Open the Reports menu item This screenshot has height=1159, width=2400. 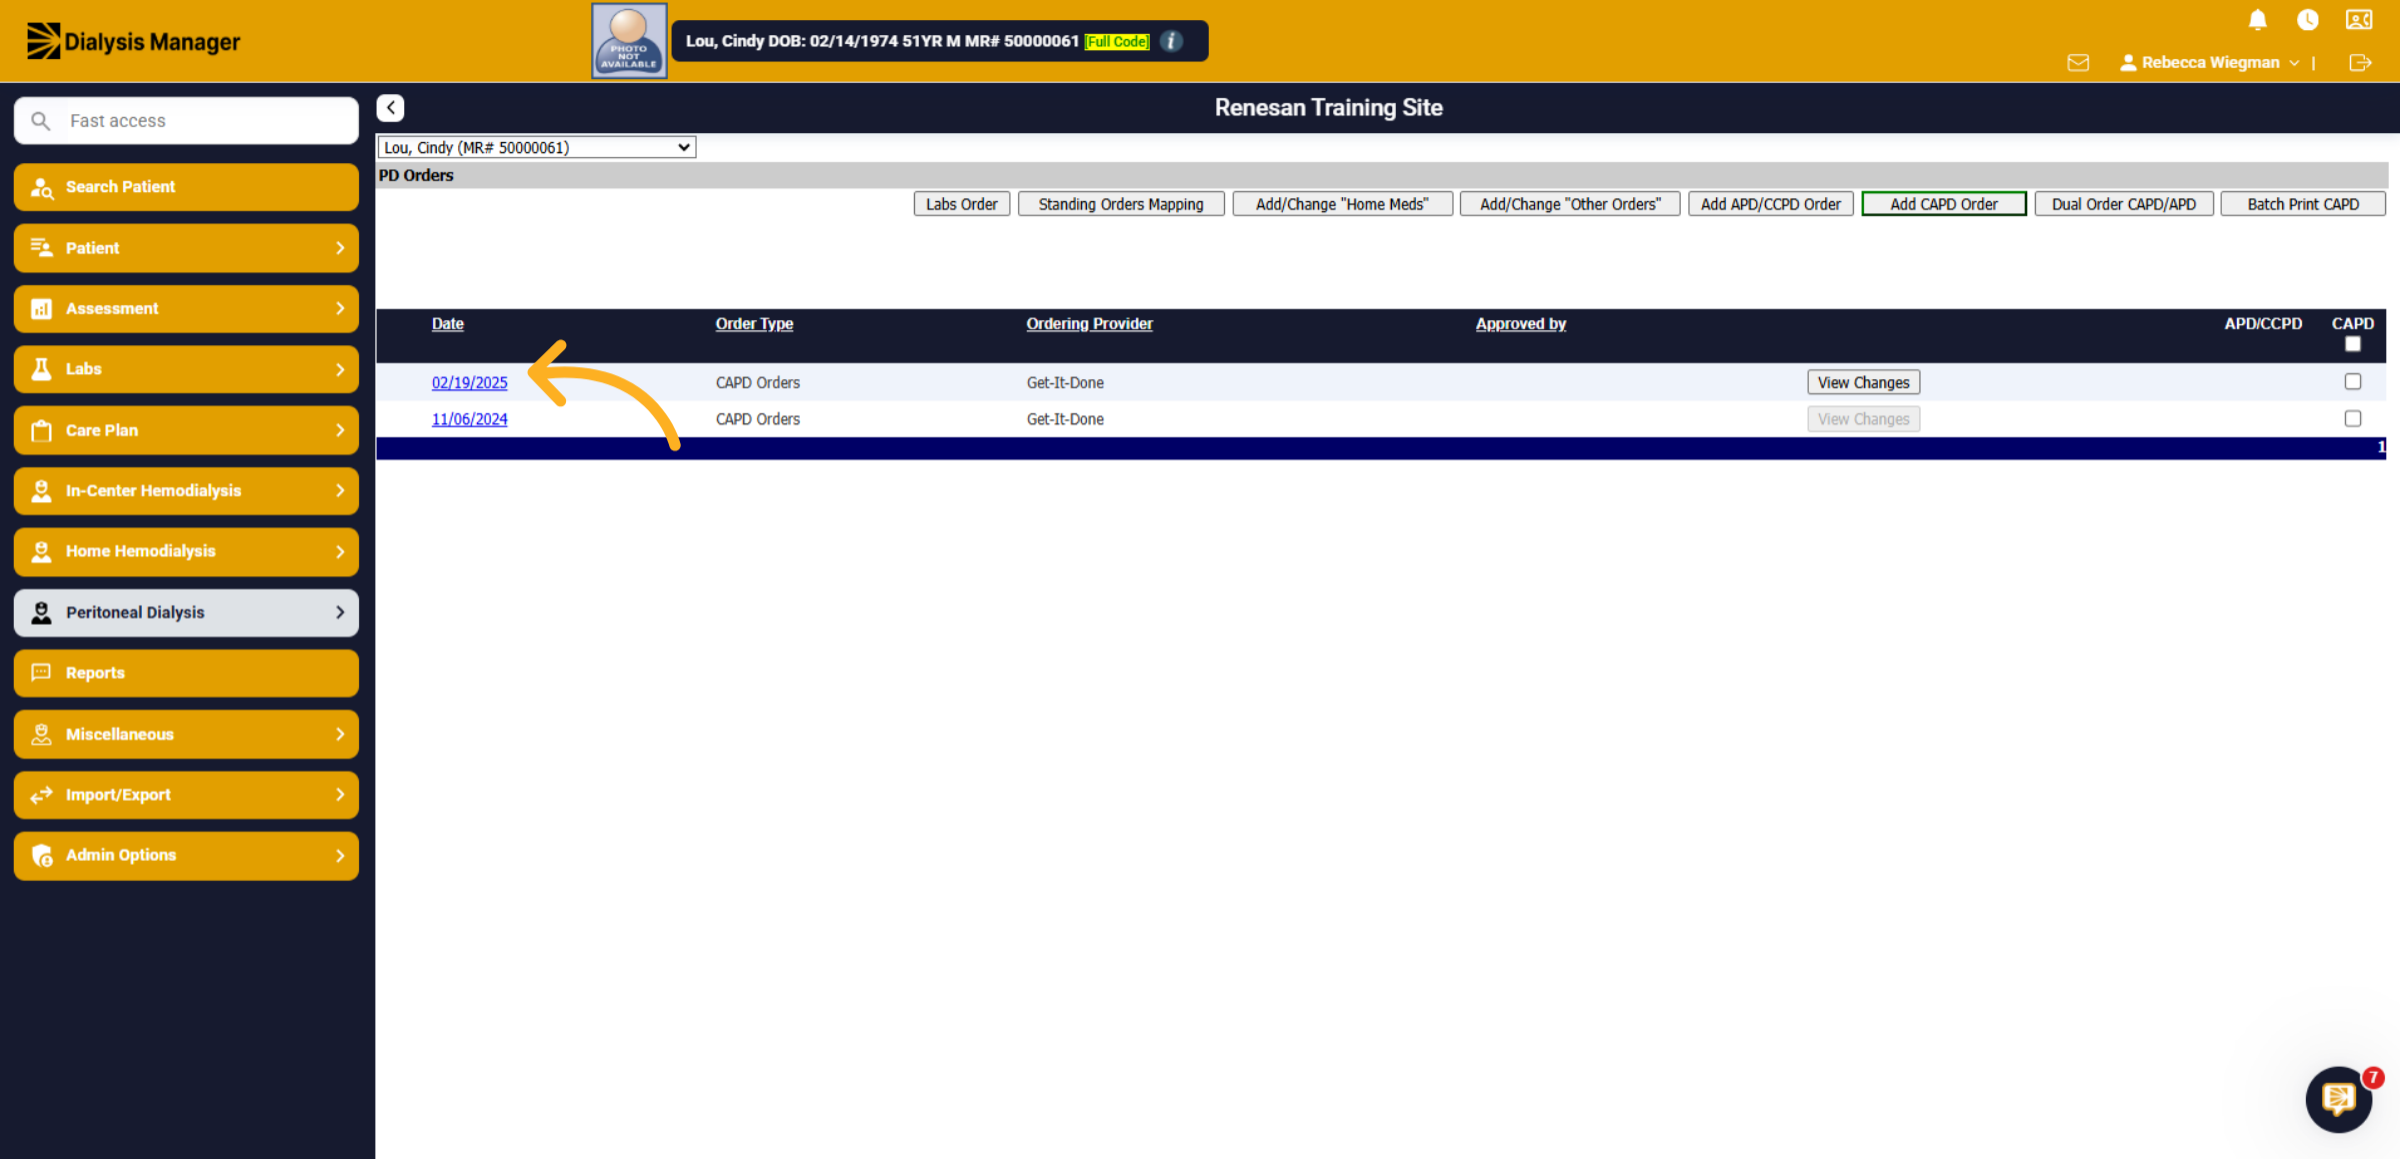pyautogui.click(x=186, y=673)
